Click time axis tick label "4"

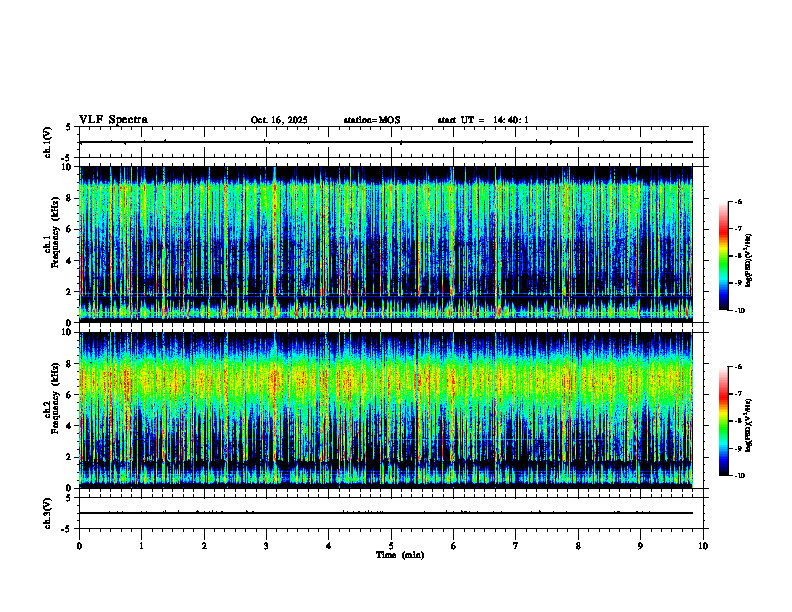click(x=328, y=546)
